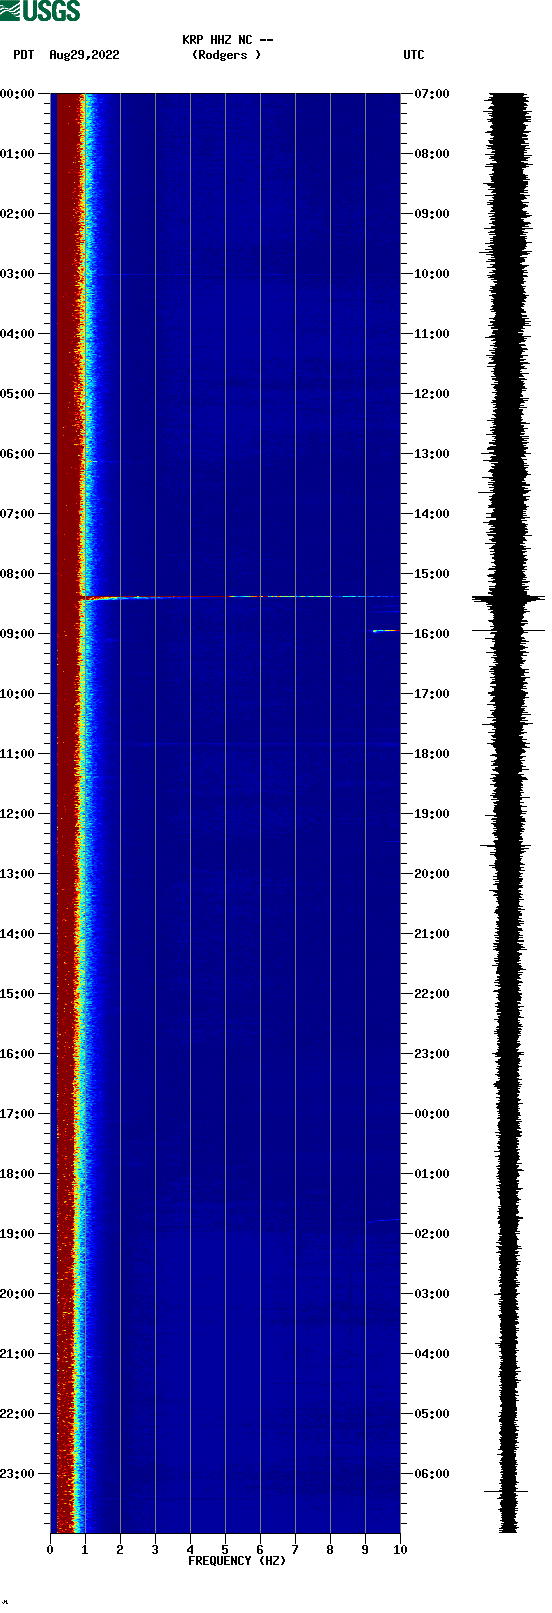The height and width of the screenshot is (1613, 552).
Task: Click the 'Aug29,2022' date label
Action: pyautogui.click(x=84, y=55)
